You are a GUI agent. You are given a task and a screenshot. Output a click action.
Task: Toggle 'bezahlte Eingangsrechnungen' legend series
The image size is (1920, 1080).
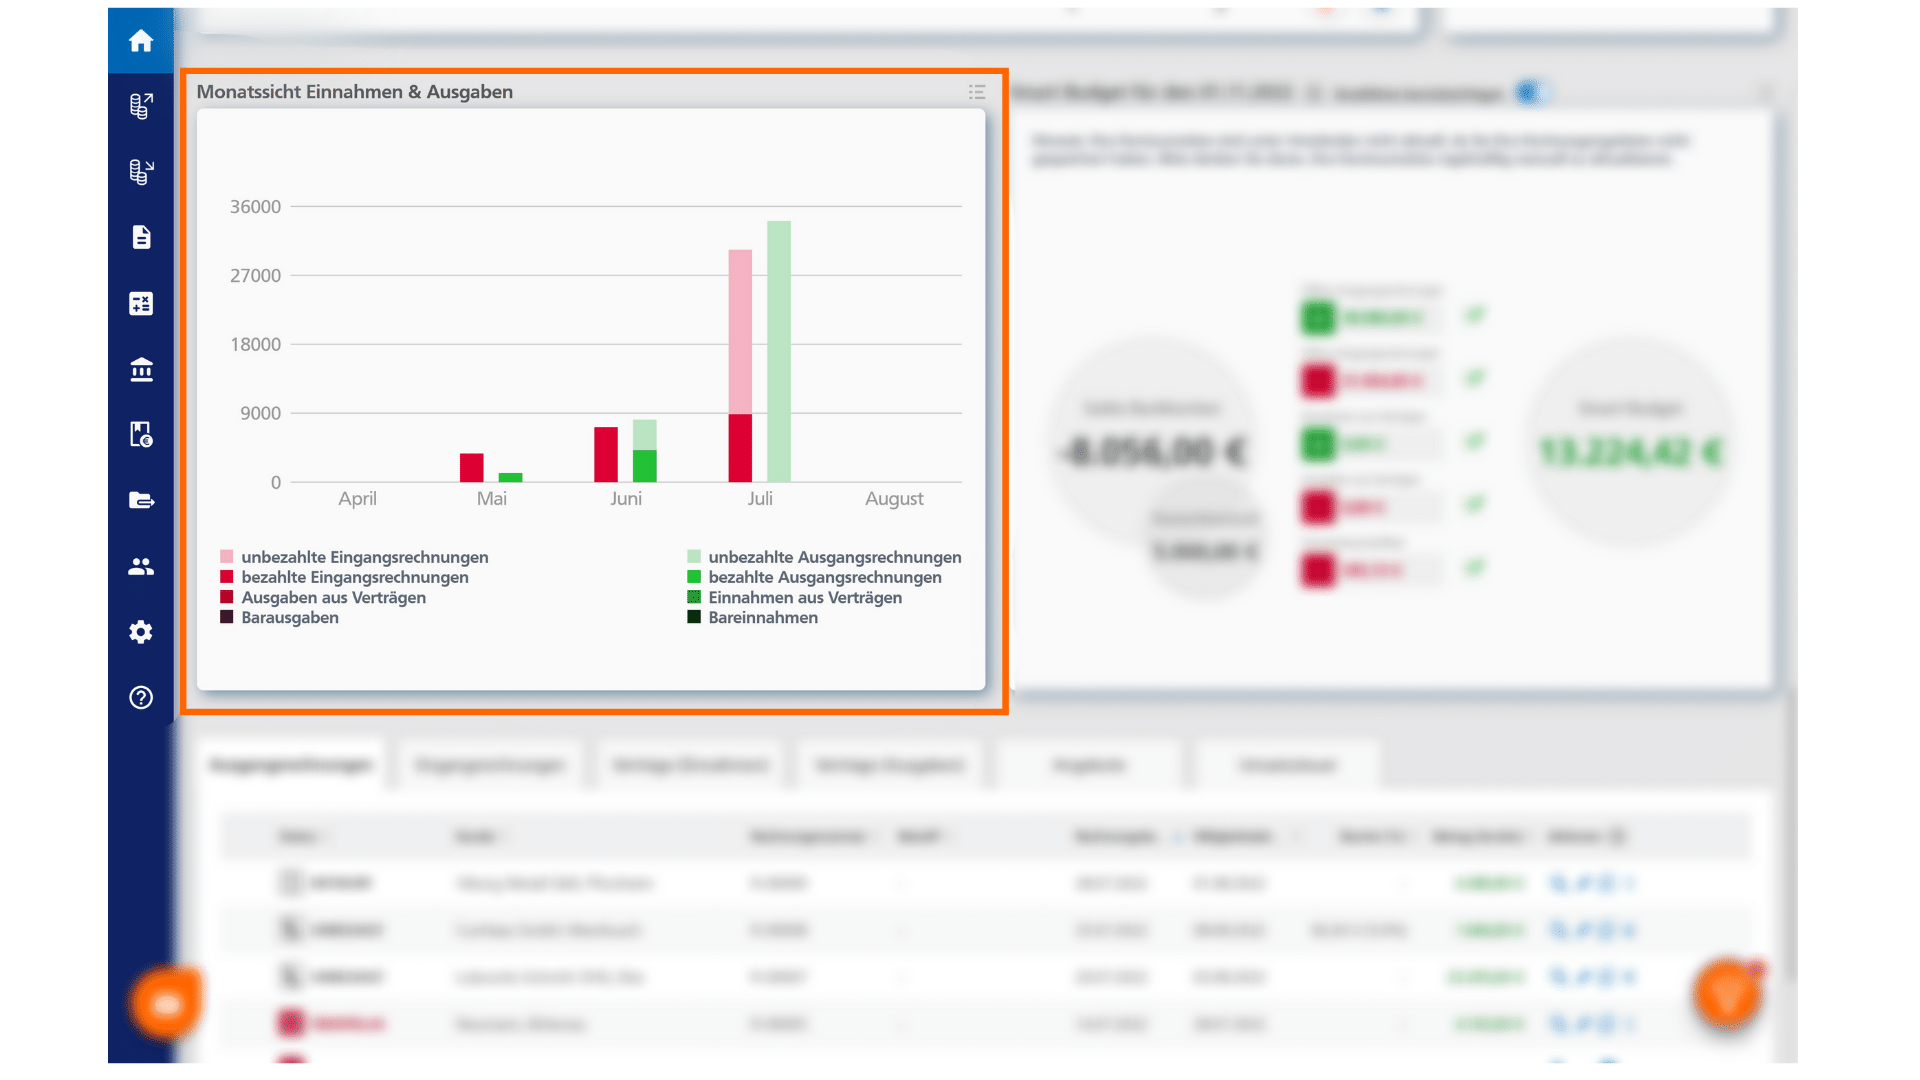pyautogui.click(x=345, y=577)
